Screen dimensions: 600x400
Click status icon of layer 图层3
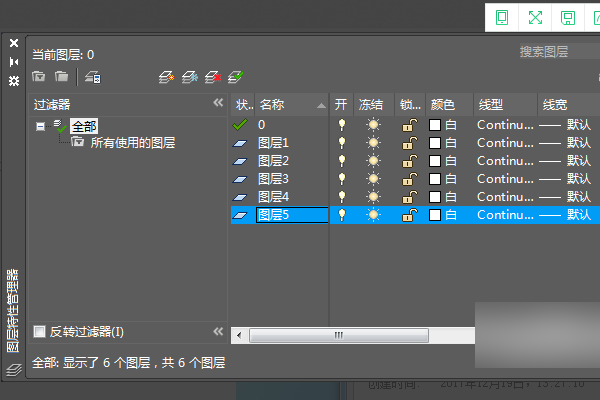[240, 179]
